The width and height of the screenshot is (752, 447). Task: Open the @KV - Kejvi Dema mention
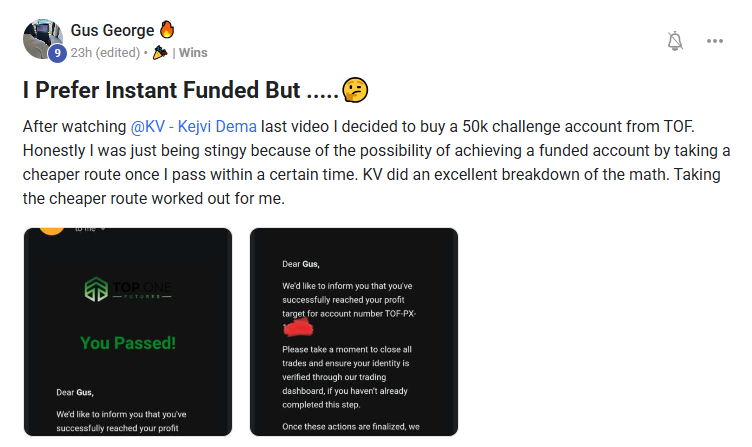[194, 128]
